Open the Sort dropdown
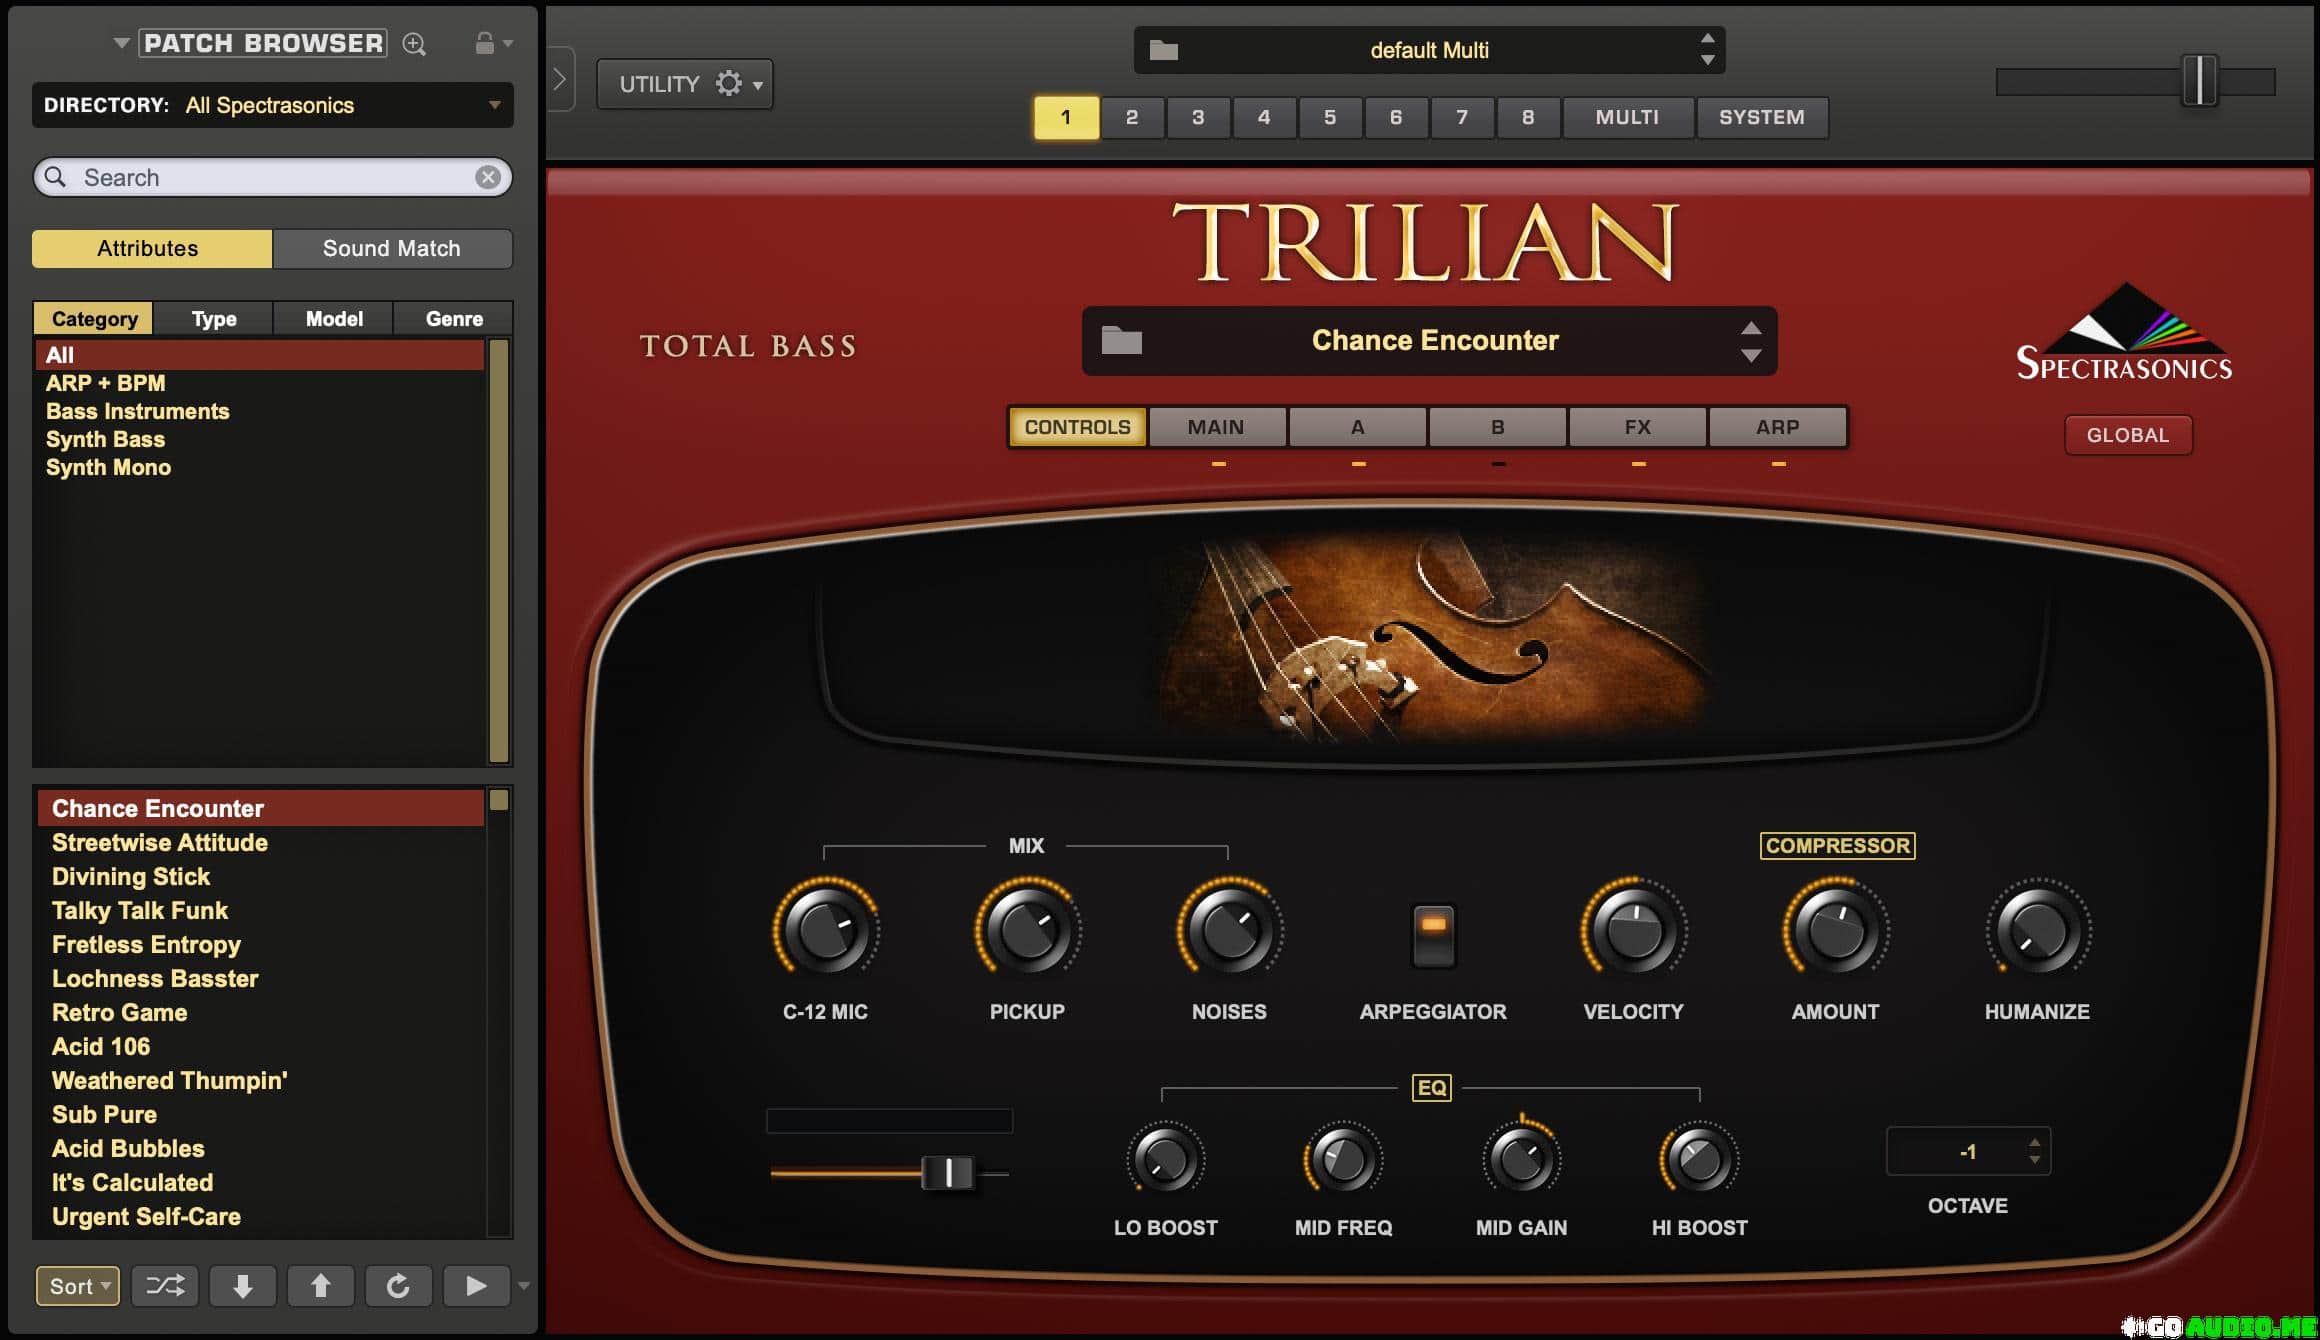The image size is (2320, 1340). coord(78,1285)
